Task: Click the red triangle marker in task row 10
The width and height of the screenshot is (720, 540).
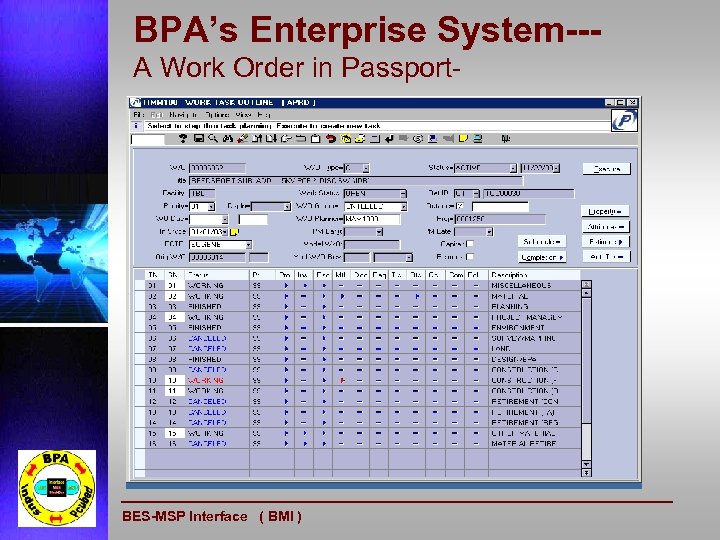Action: click(x=342, y=380)
